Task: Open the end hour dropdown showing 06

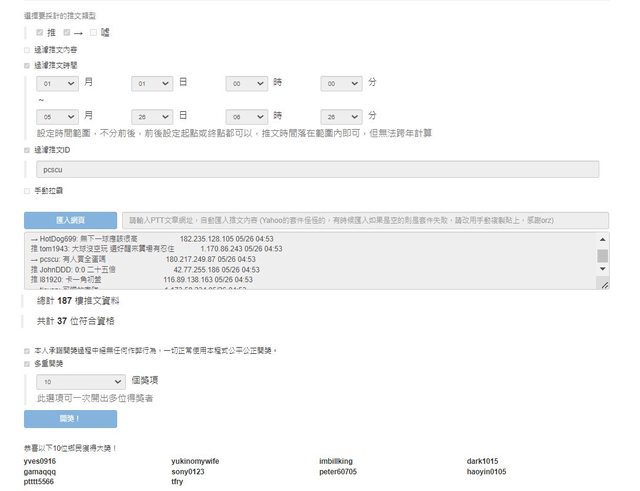Action: (x=246, y=116)
